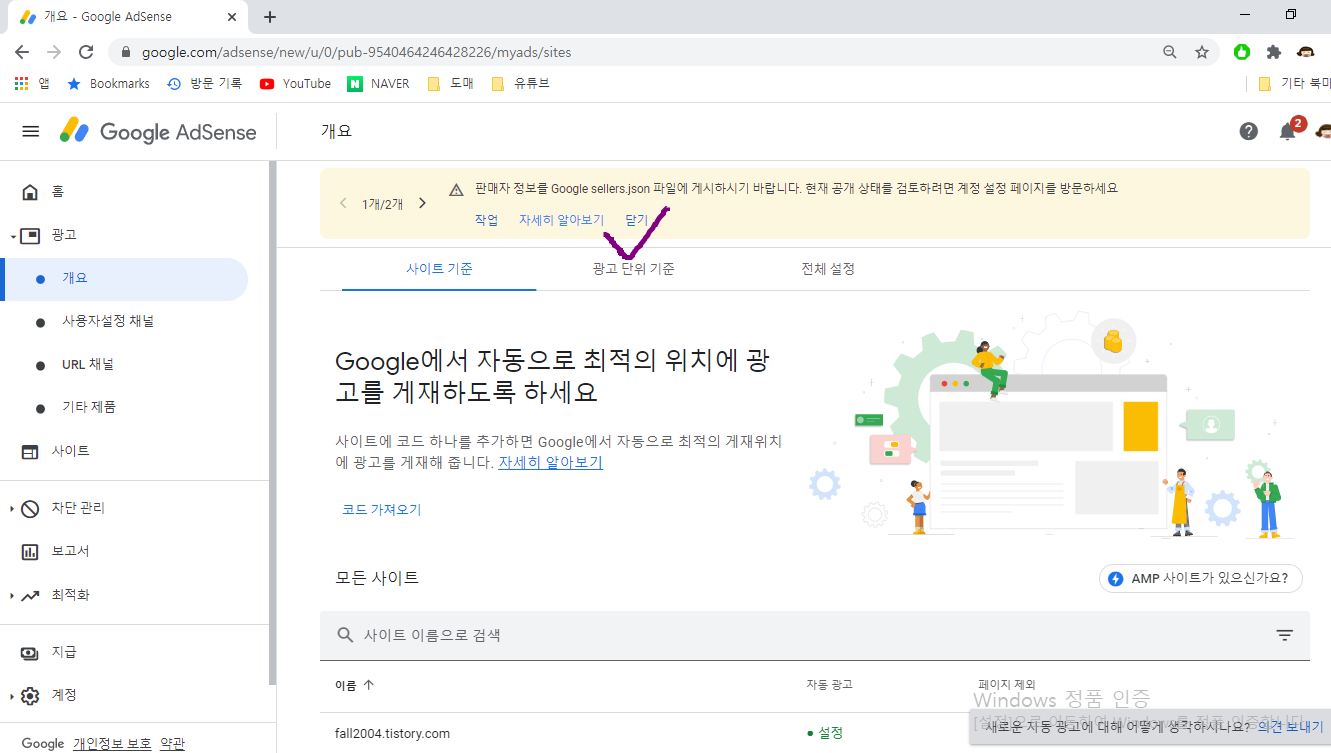The height and width of the screenshot is (753, 1331).
Task: Click the address bar URL
Action: coord(357,52)
